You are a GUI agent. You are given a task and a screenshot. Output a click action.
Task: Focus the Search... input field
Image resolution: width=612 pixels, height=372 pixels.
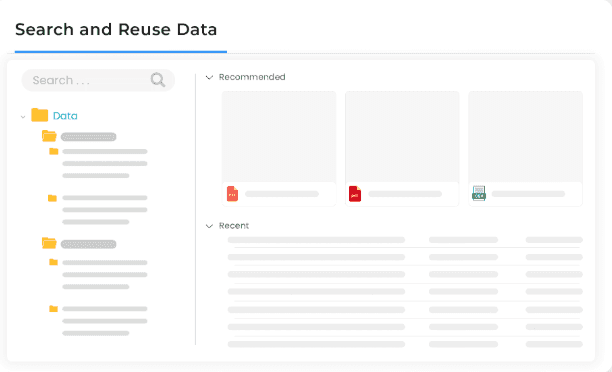pyautogui.click(x=98, y=80)
